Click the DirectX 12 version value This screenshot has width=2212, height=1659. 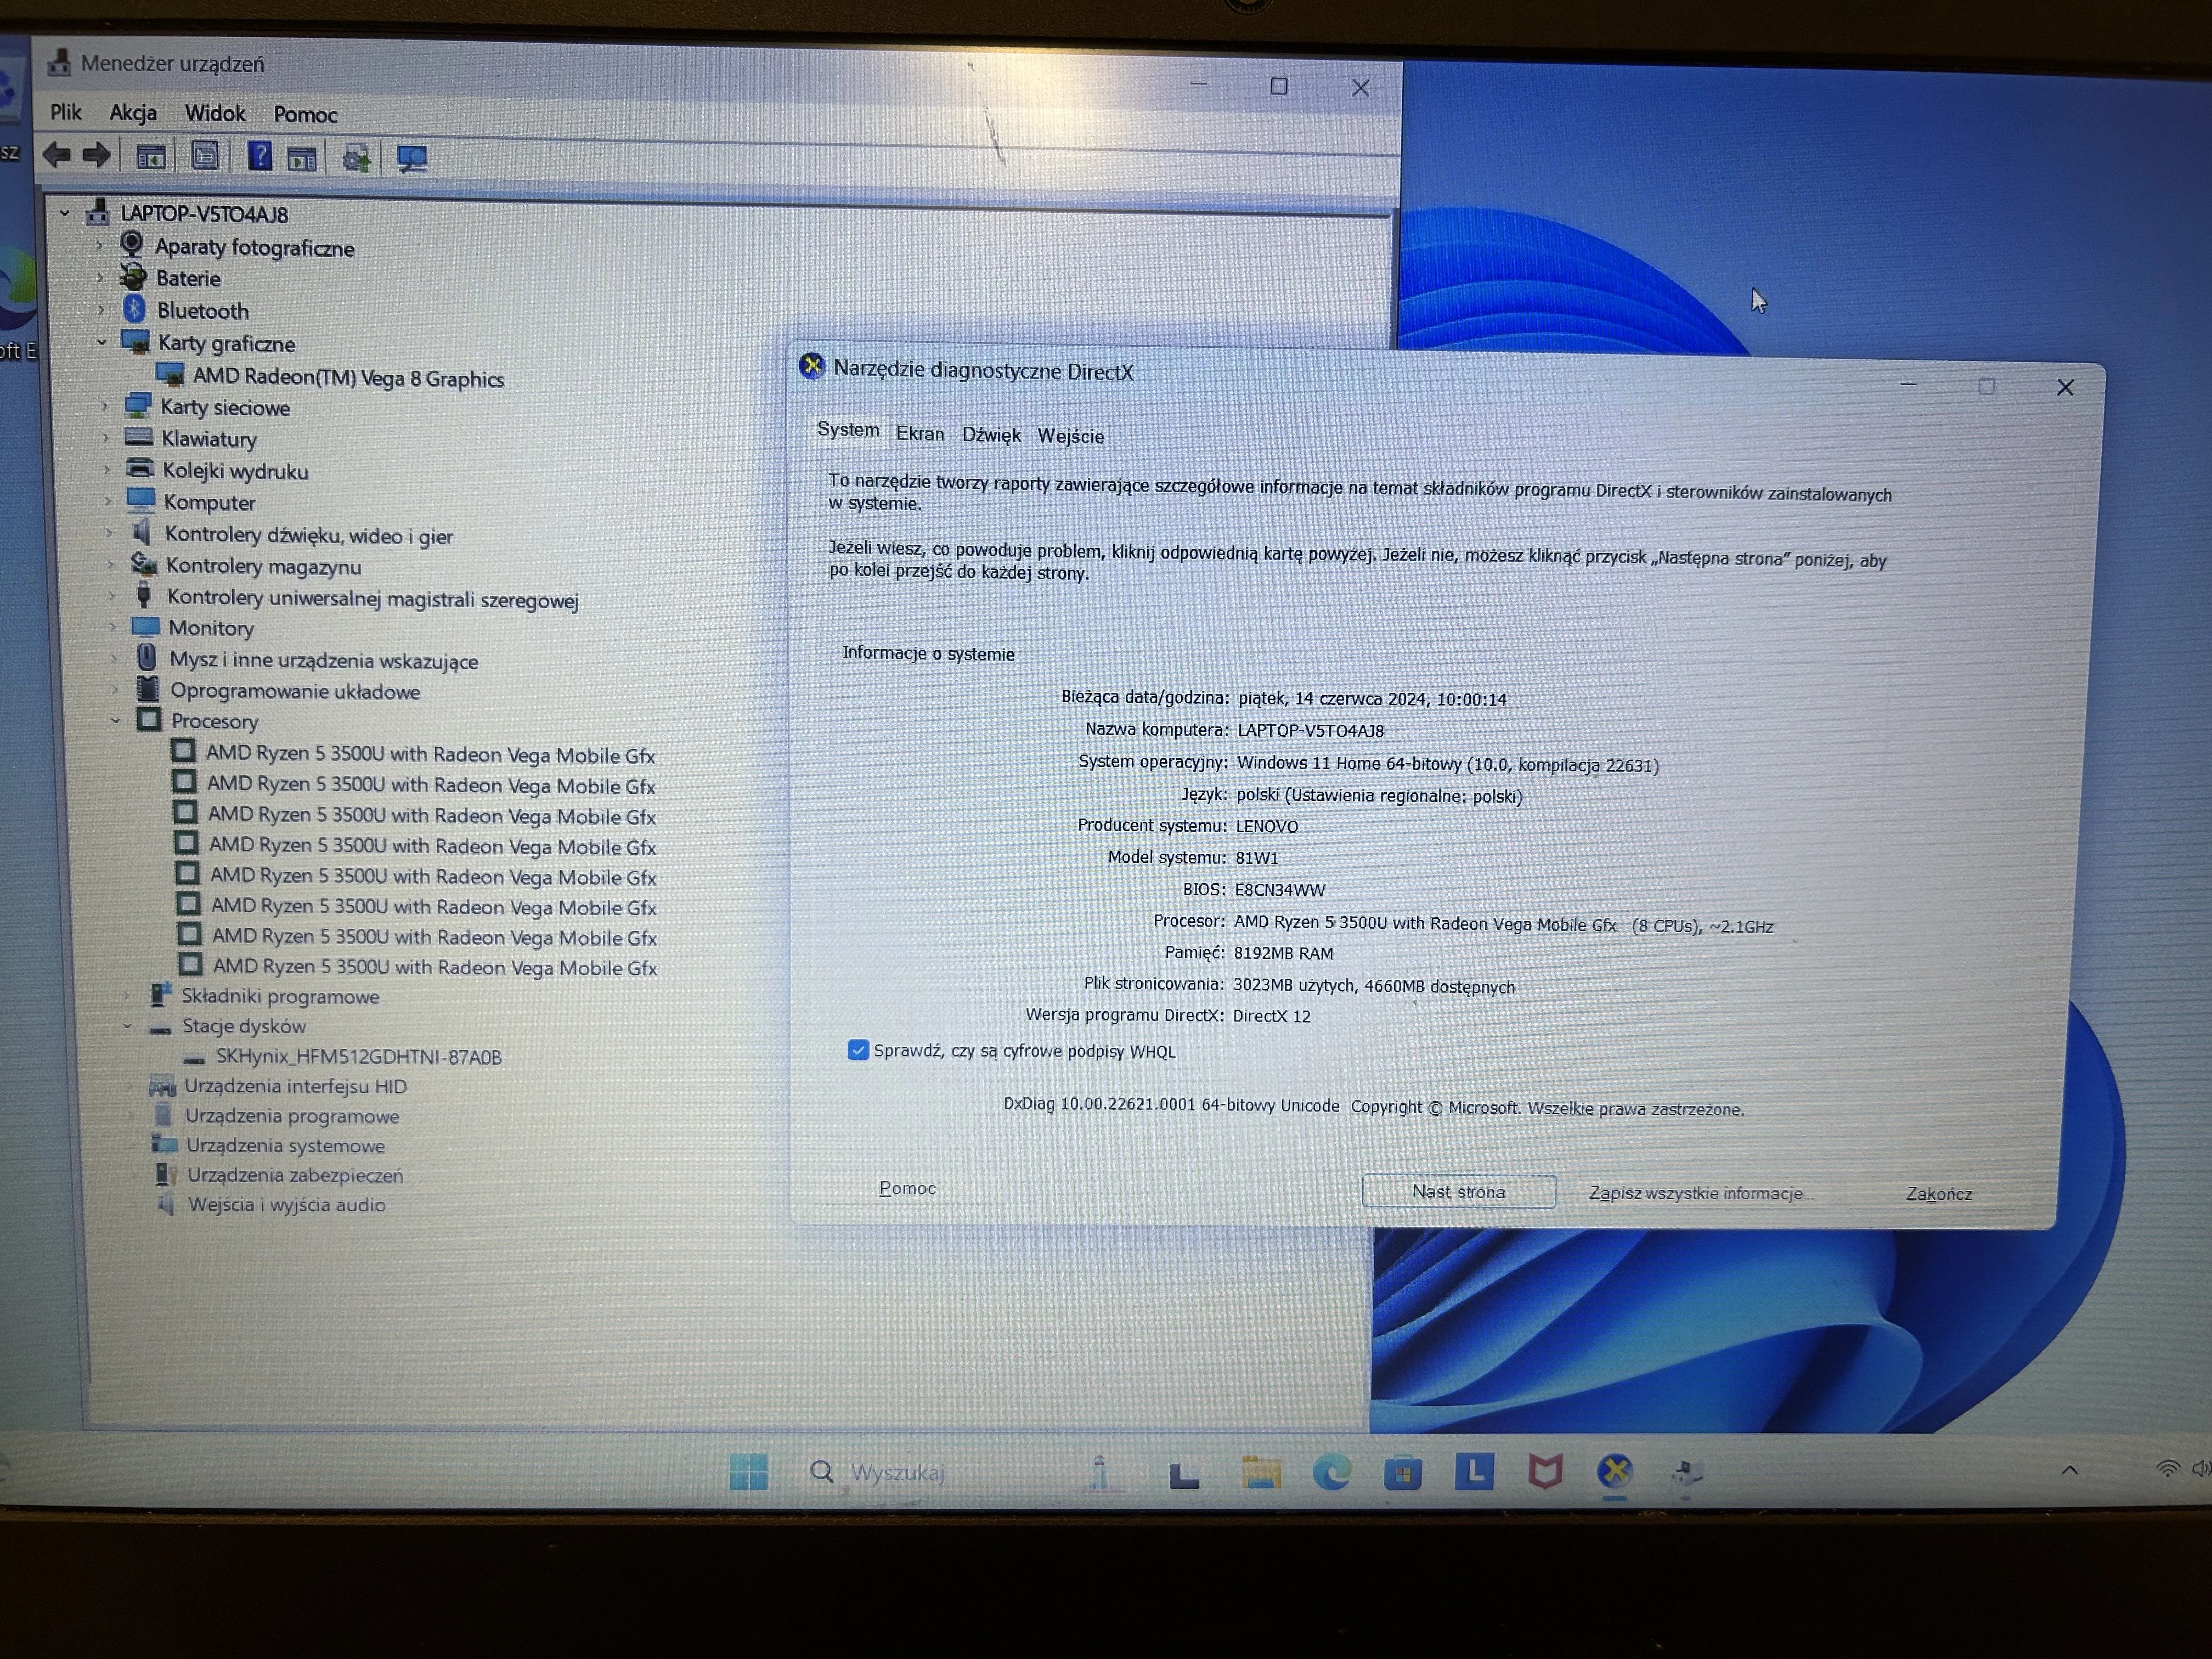1271,1015
